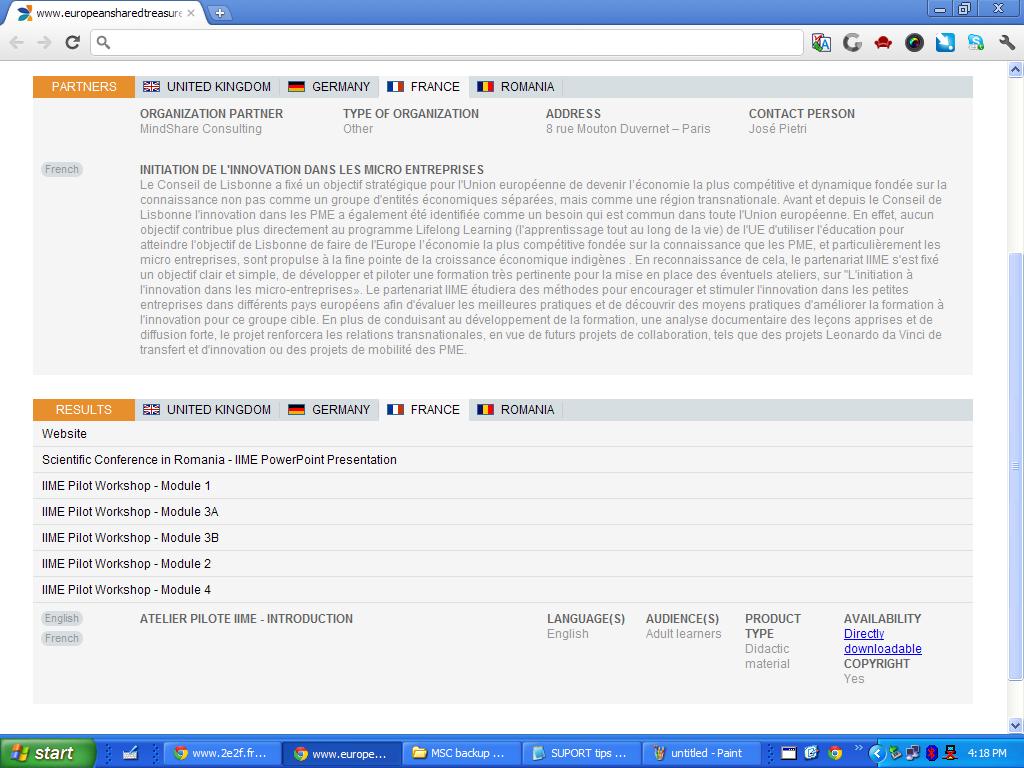The height and width of the screenshot is (768, 1024).
Task: Expand IIME Pilot Workshop - Module 1 row
Action: click(x=503, y=486)
